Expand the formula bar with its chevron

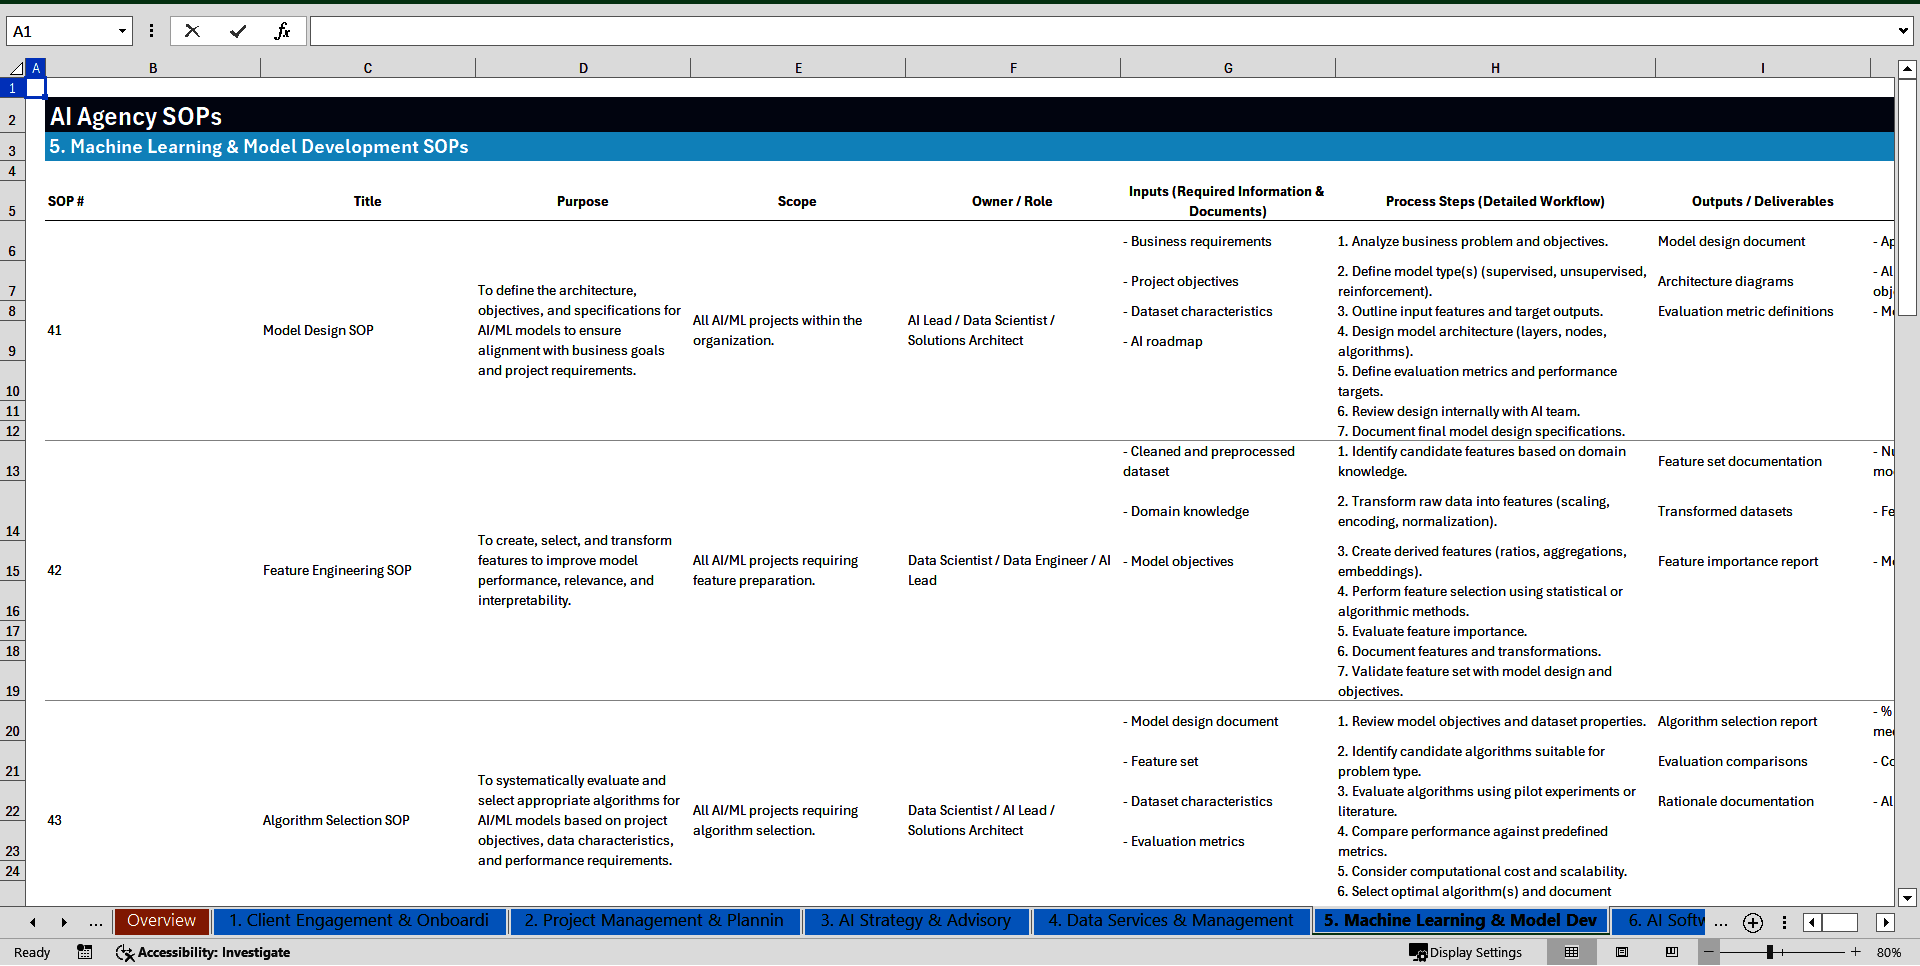1905,31
